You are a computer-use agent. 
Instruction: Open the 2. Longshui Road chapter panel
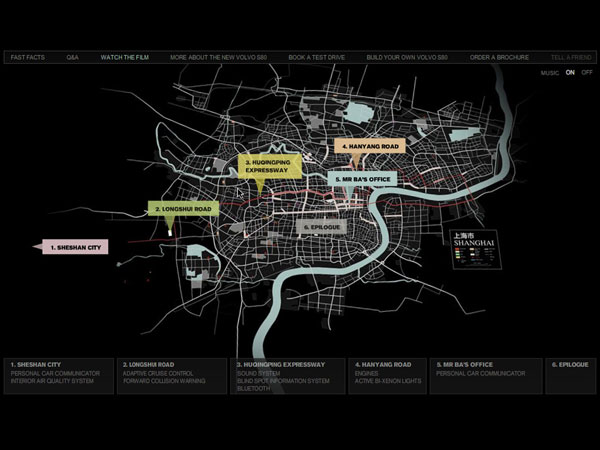(172, 376)
